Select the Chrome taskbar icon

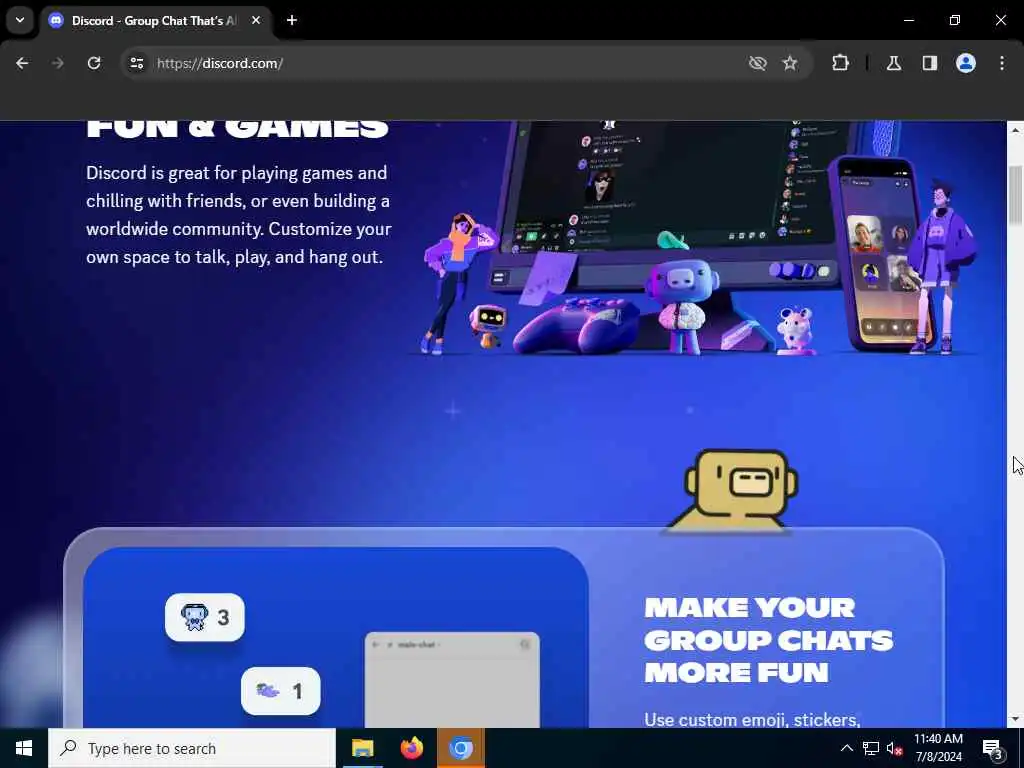click(x=460, y=748)
